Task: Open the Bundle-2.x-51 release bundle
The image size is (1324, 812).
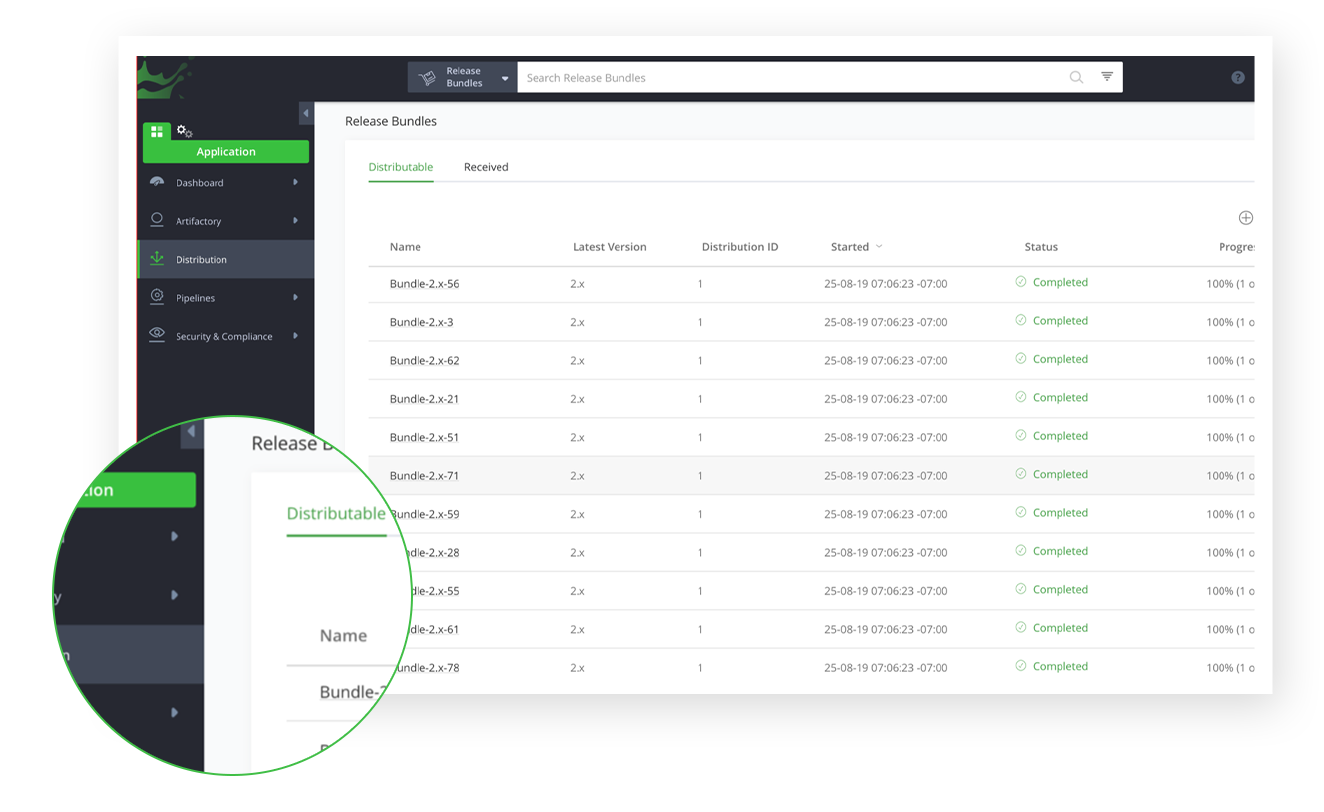Action: 425,437
